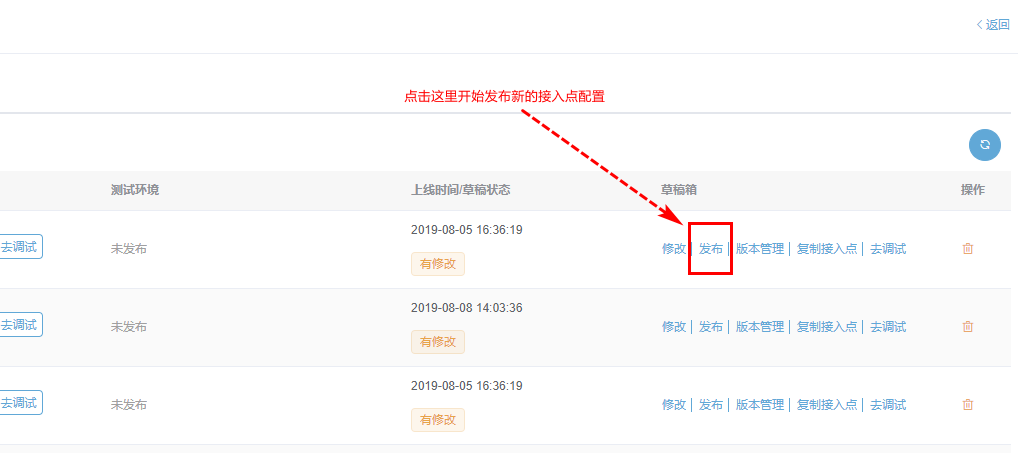The width and height of the screenshot is (1018, 453).
Task: Click 修改 in the first table row
Action: point(674,249)
